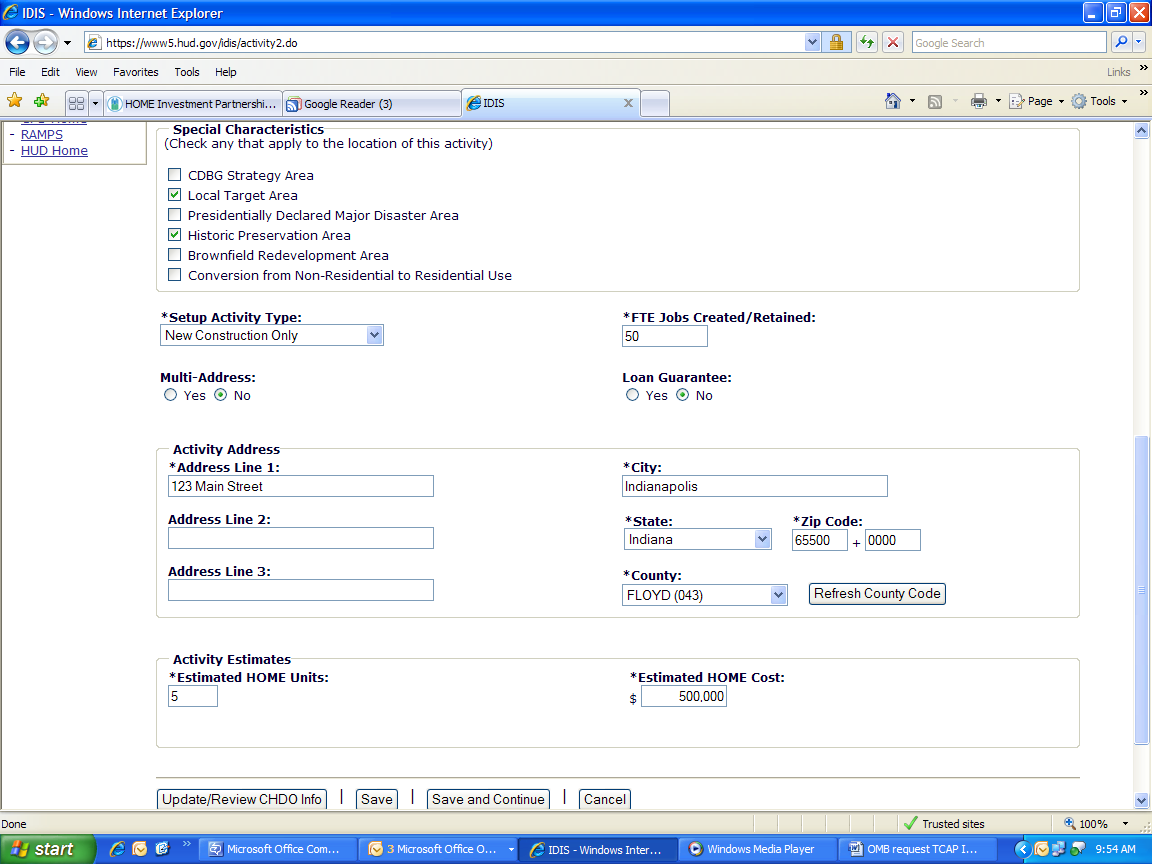Screen dimensions: 1152x864
Task: Select No for Multi-Address
Action: (x=220, y=395)
